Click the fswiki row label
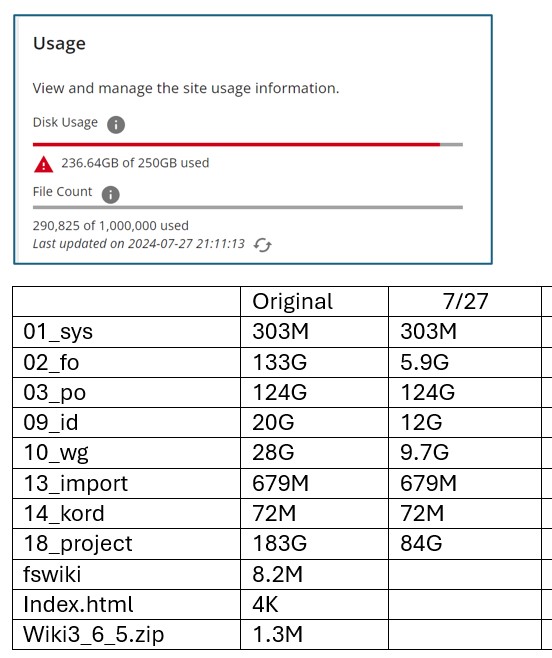552x658 pixels. pos(126,574)
